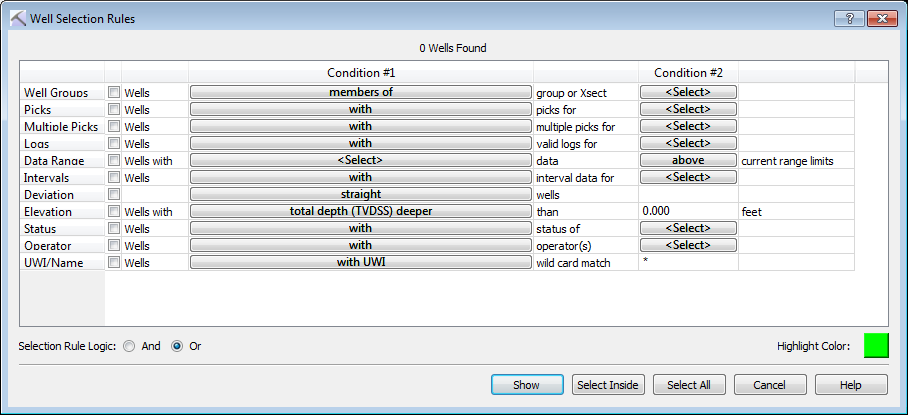Toggle the Deviation rule checkbox
Screen dimensions: 908x415
114,194
